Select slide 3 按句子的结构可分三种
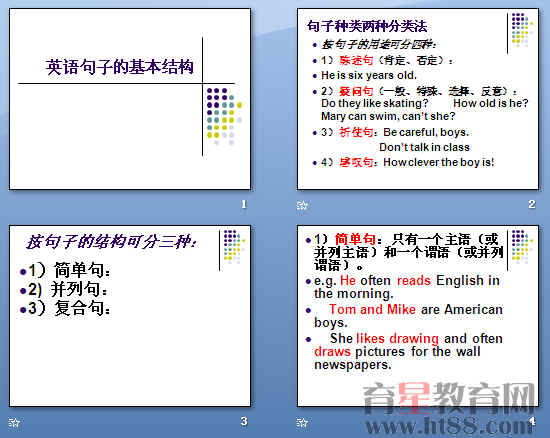 130,316
